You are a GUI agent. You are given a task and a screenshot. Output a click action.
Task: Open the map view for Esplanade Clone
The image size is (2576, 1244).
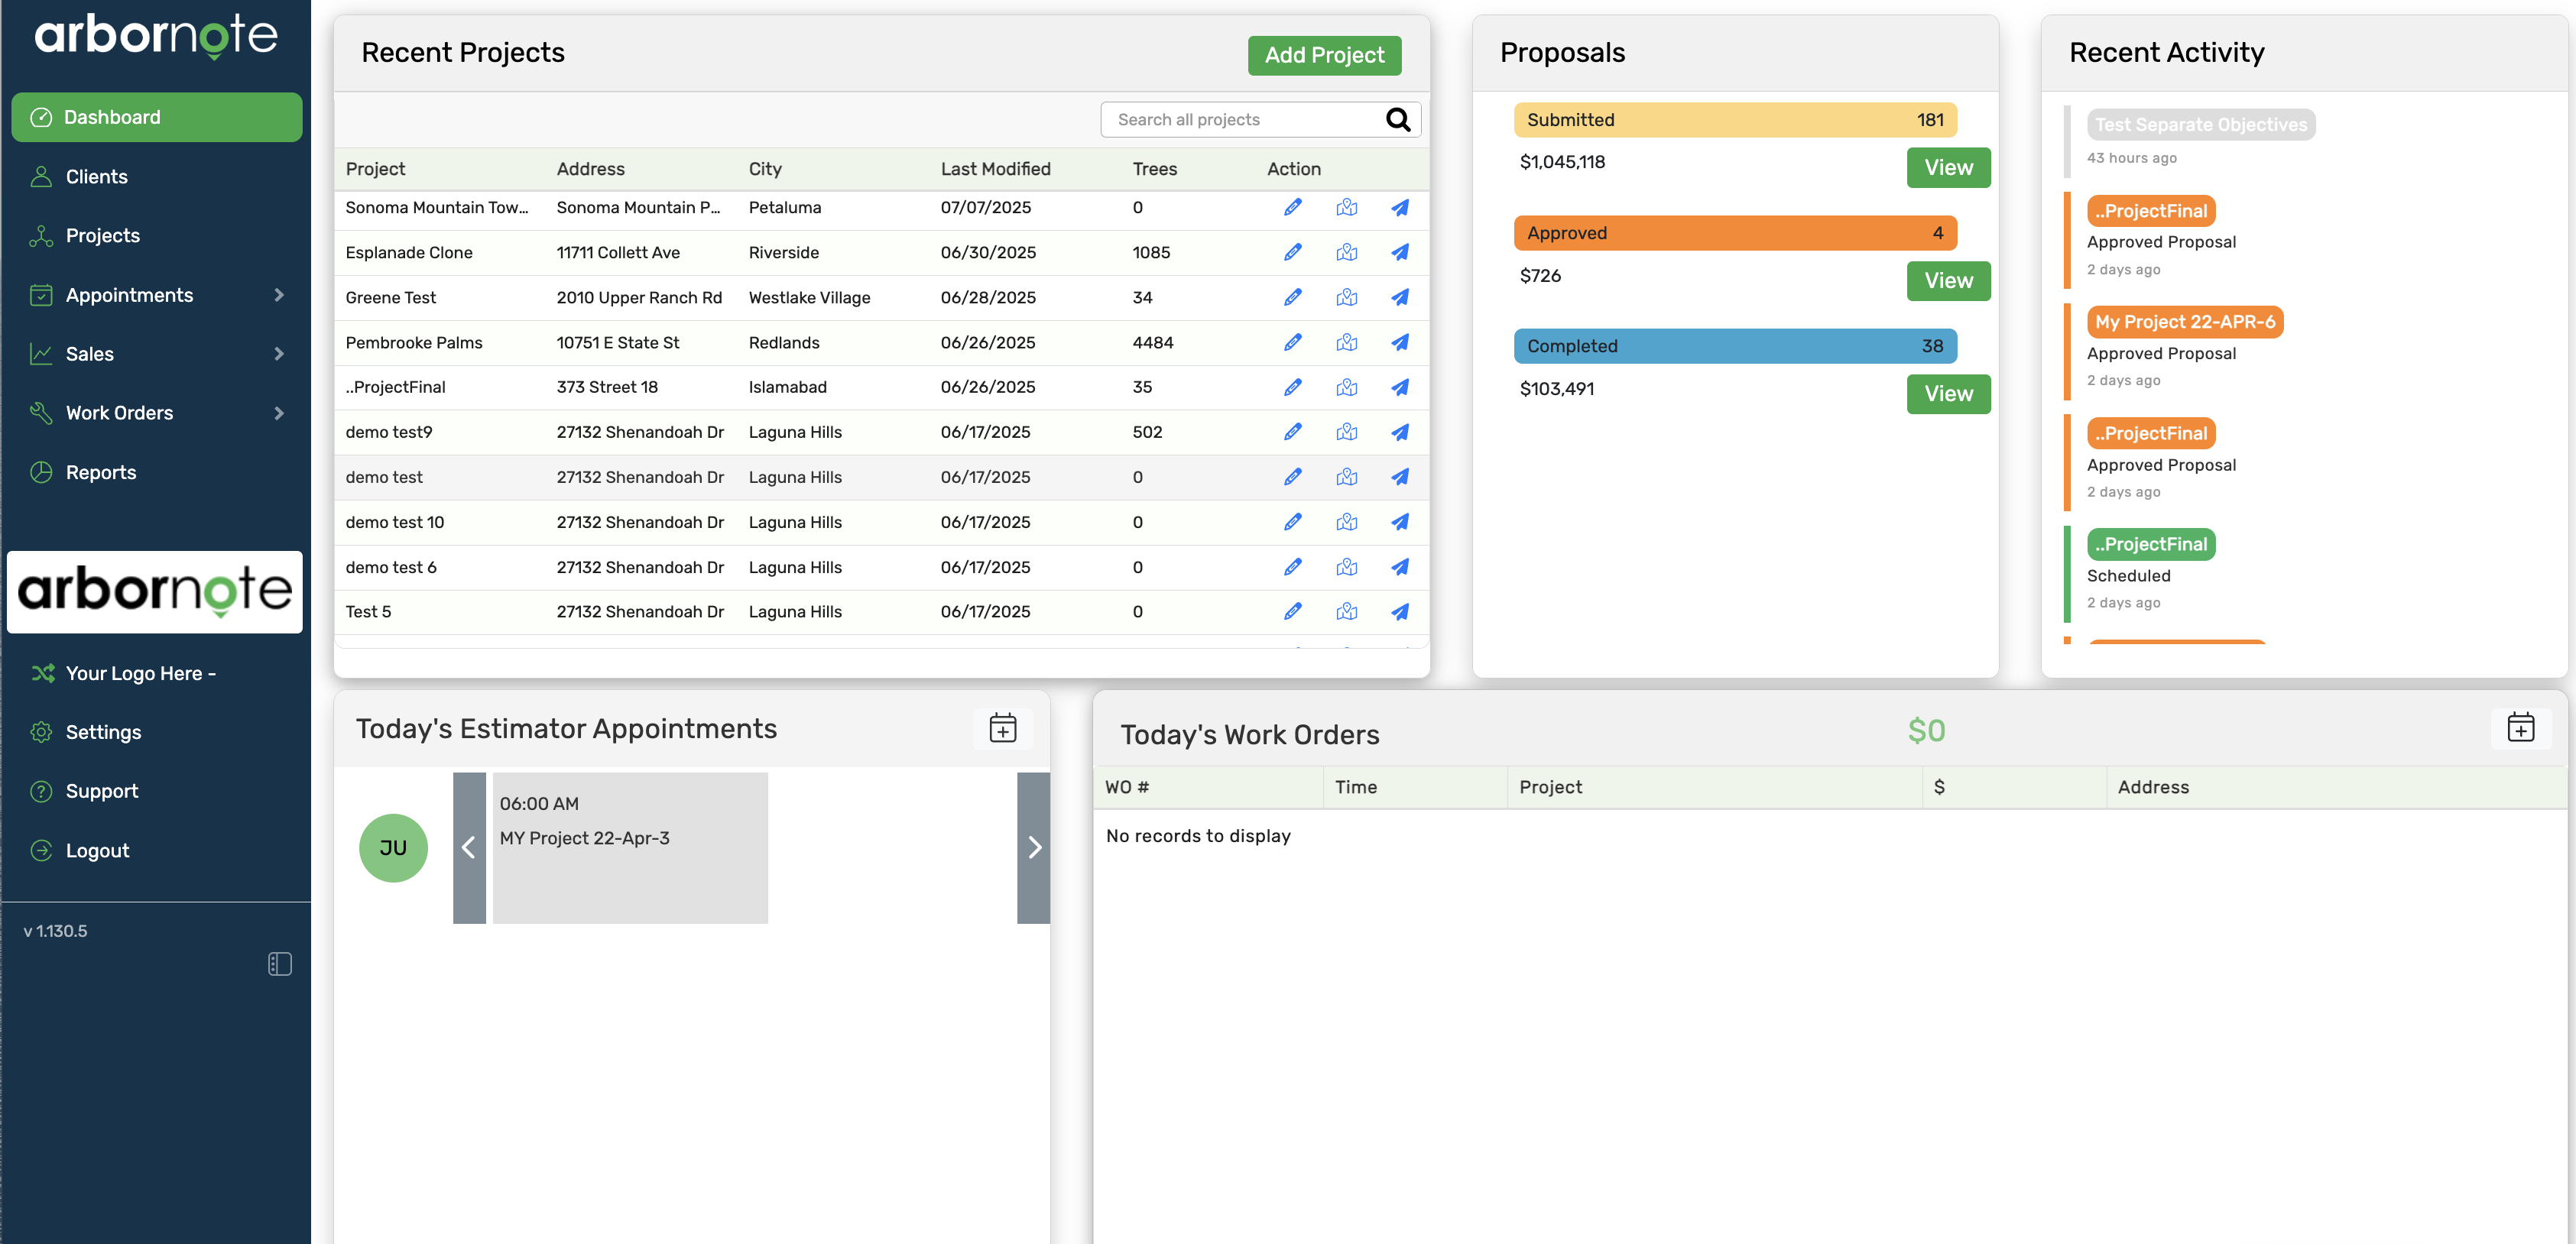pyautogui.click(x=1347, y=252)
